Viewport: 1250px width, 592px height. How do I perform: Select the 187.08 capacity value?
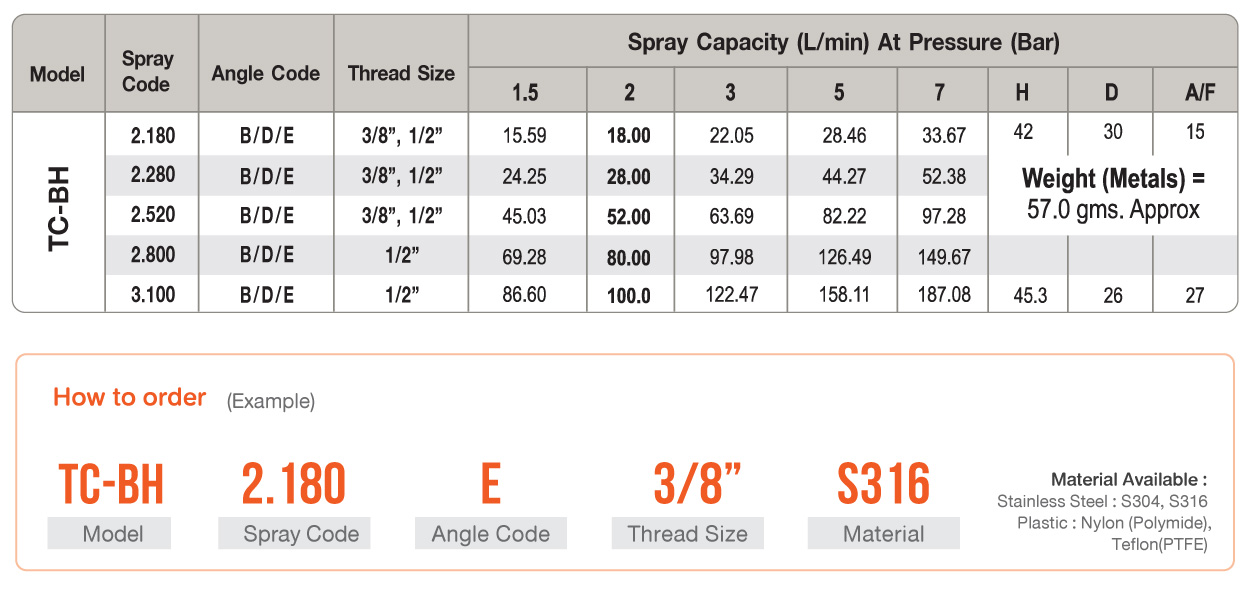pyautogui.click(x=942, y=295)
